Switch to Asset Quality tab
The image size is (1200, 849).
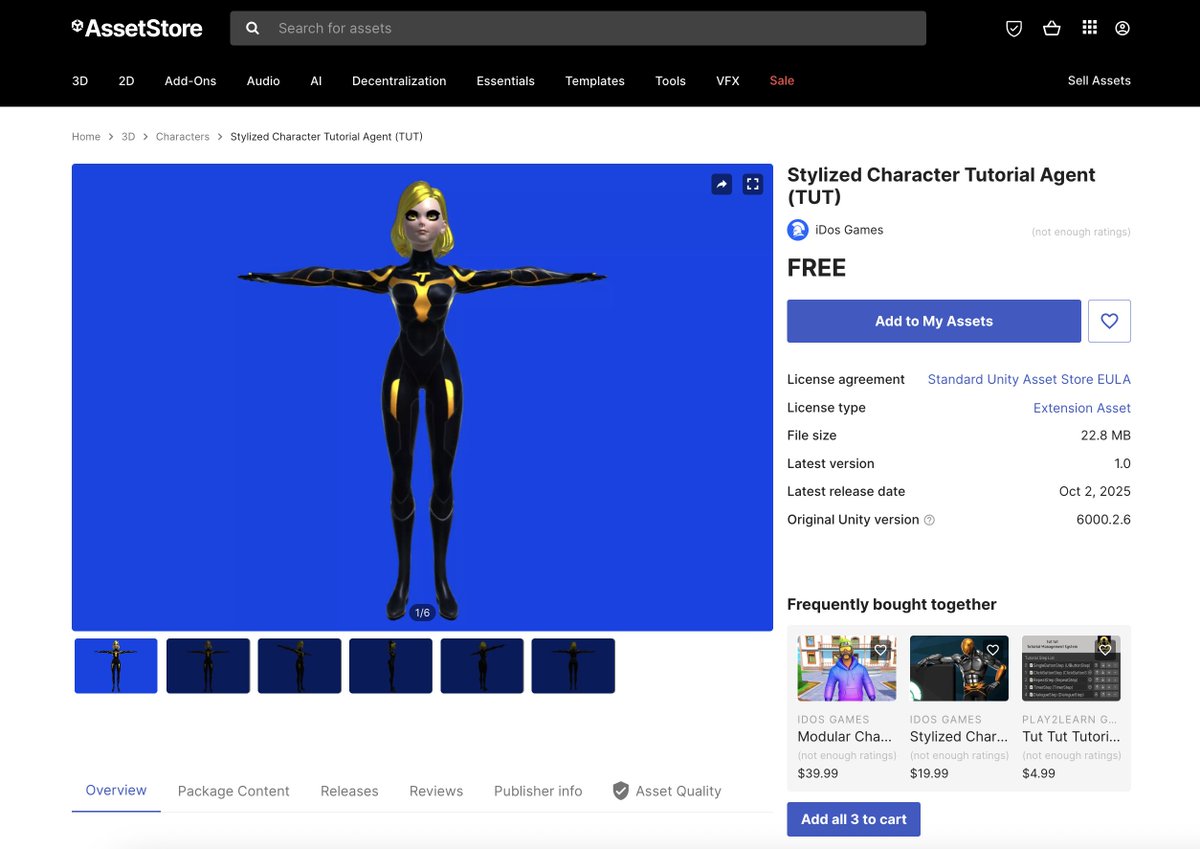tap(667, 791)
